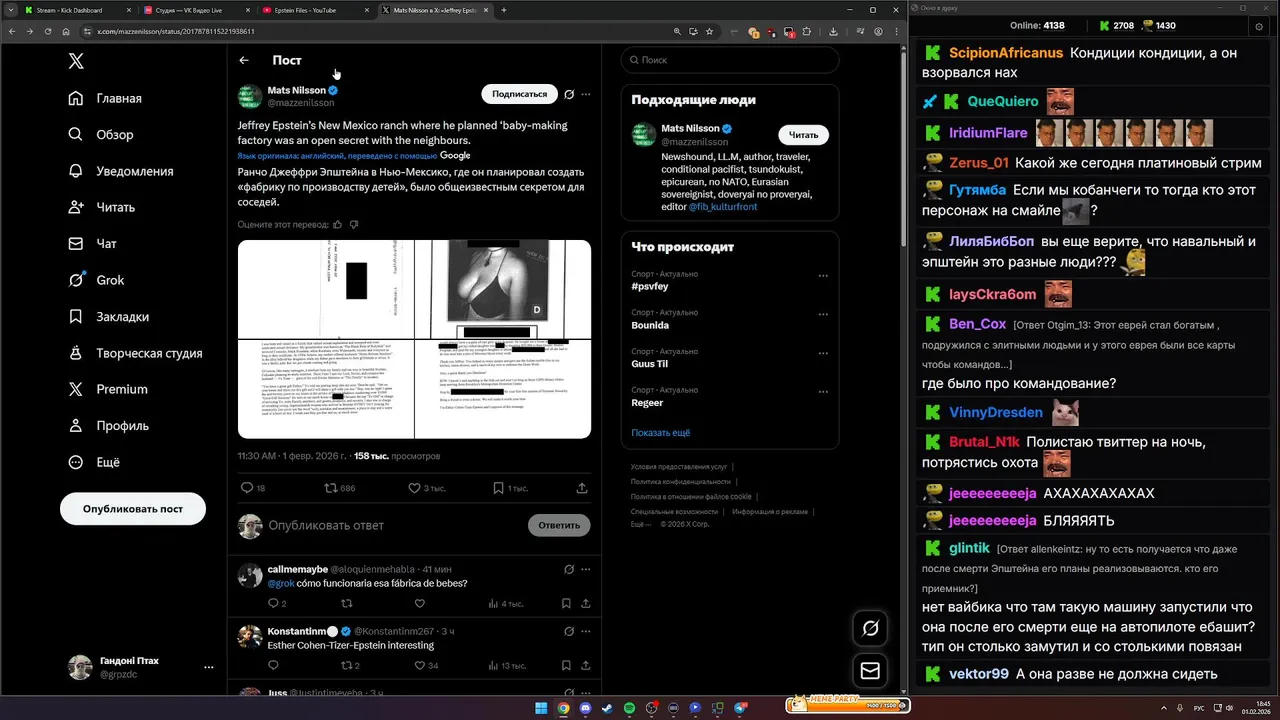Open more options for Regeer trend

823,393
